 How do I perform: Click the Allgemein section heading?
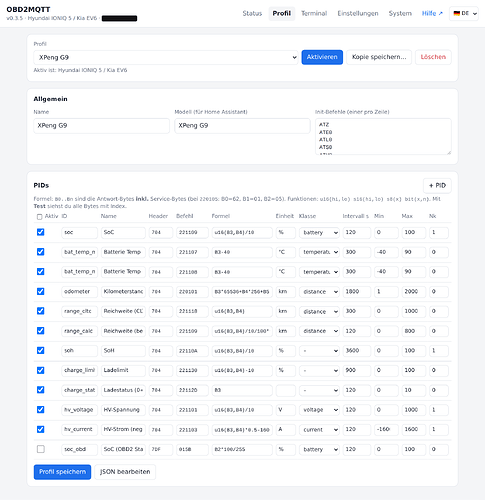(50, 99)
